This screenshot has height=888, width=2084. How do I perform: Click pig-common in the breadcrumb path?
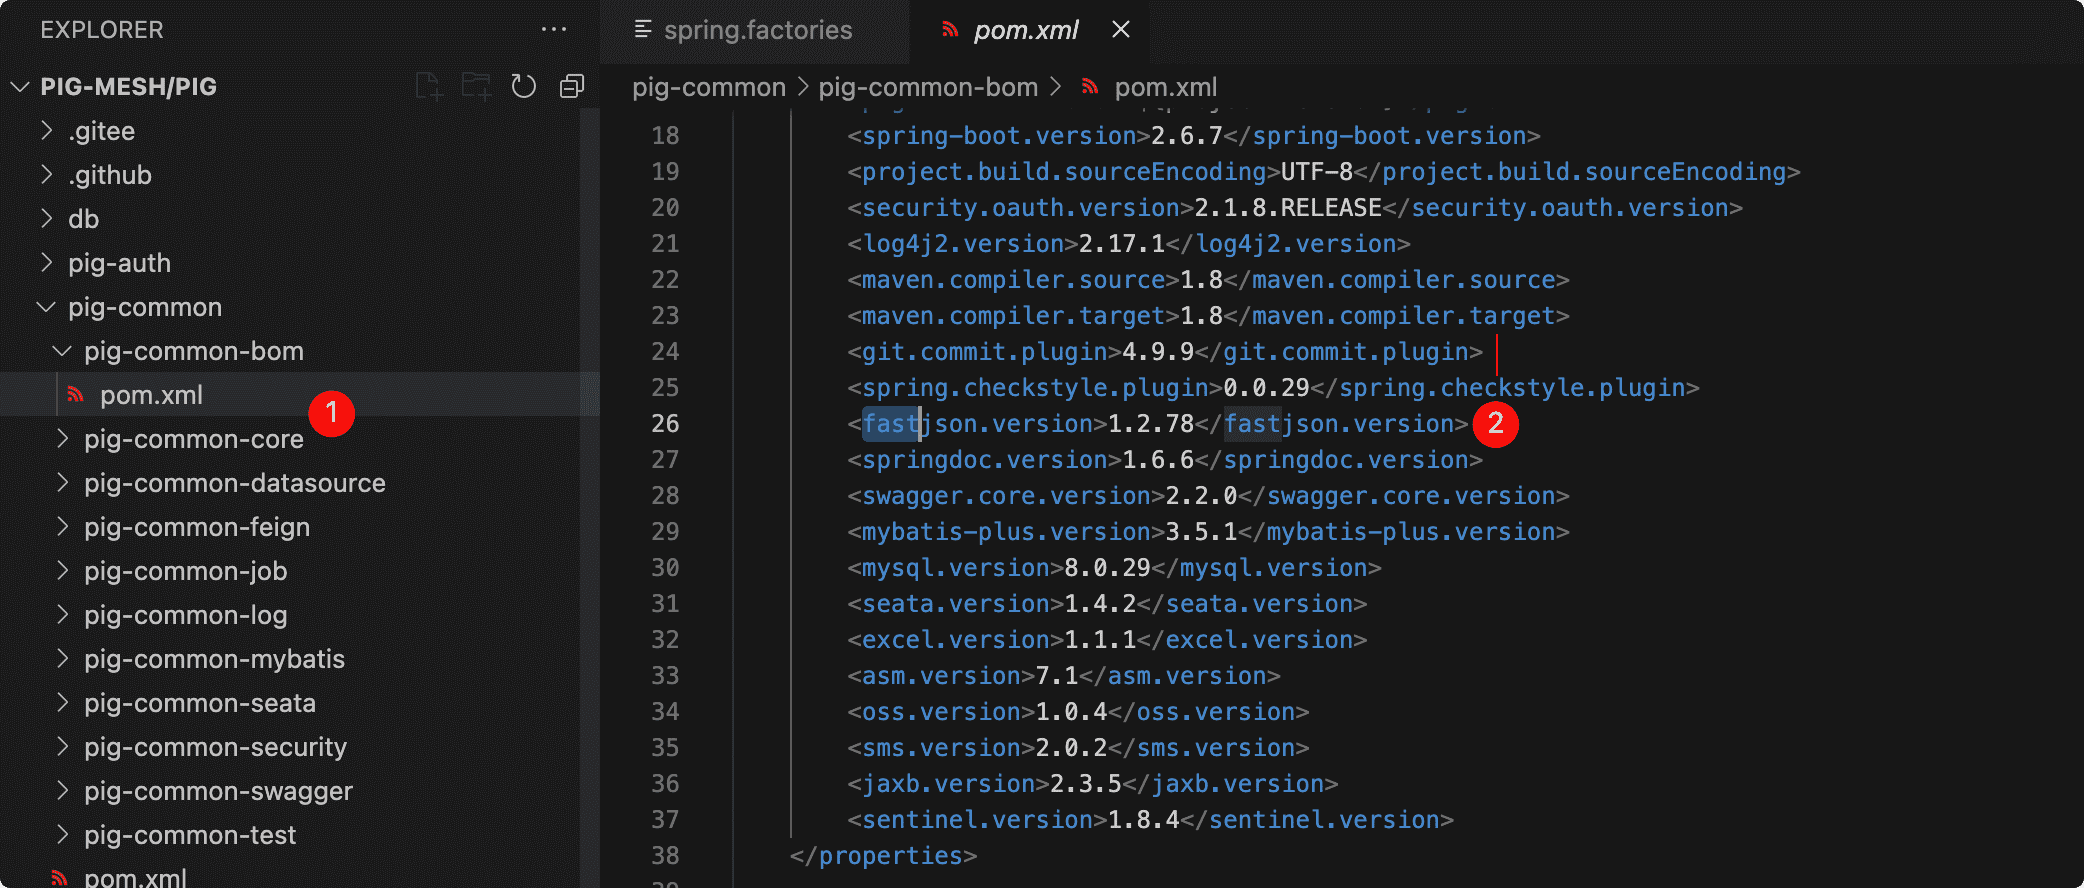coord(708,87)
